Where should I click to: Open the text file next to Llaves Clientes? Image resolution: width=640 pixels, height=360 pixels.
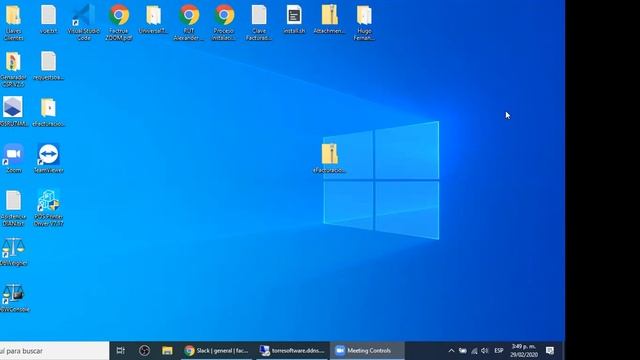[48, 20]
